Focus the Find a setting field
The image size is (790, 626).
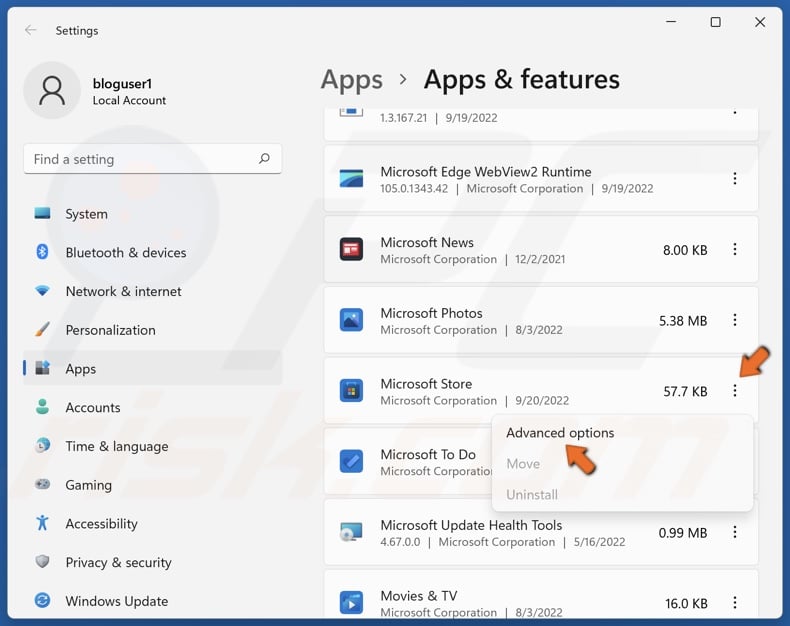point(152,159)
